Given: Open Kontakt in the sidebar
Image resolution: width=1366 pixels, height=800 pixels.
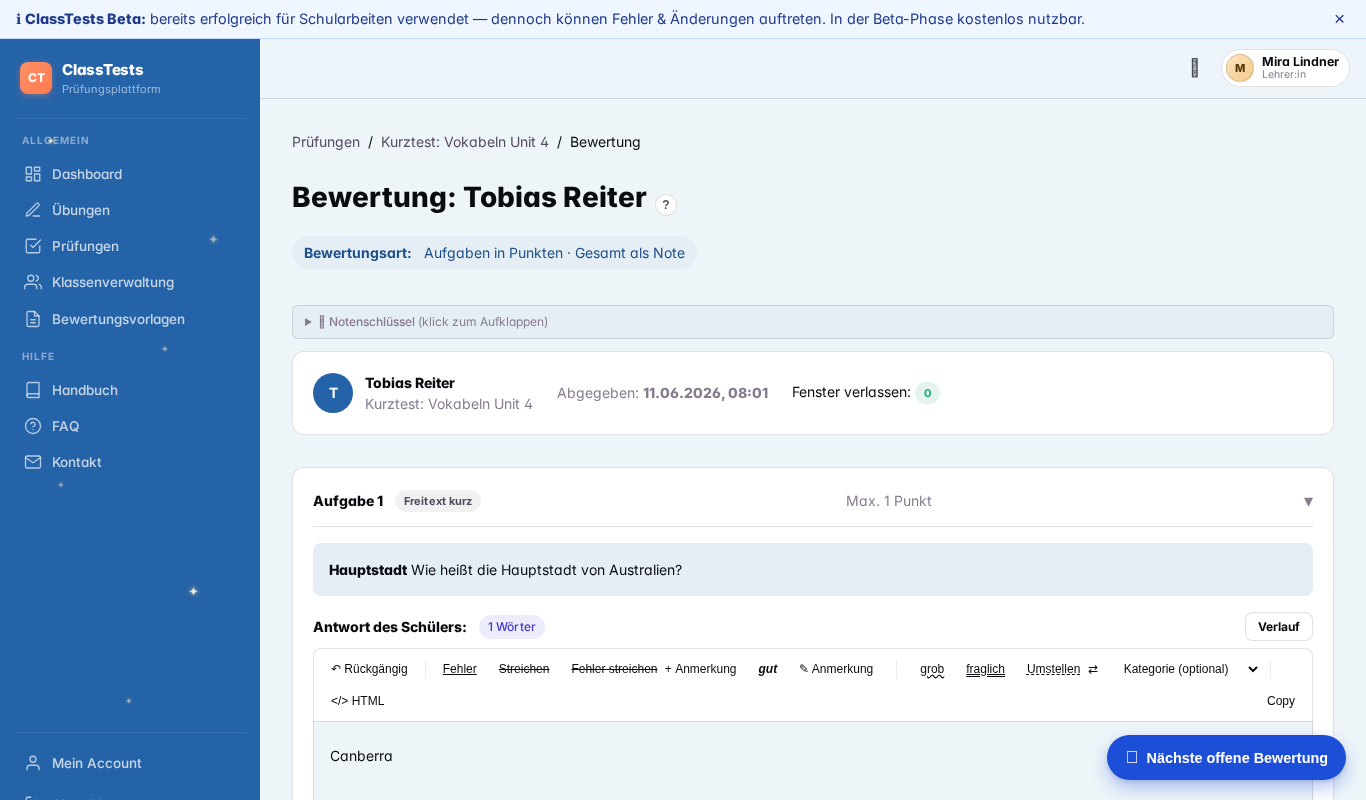Looking at the screenshot, I should coord(130,462).
